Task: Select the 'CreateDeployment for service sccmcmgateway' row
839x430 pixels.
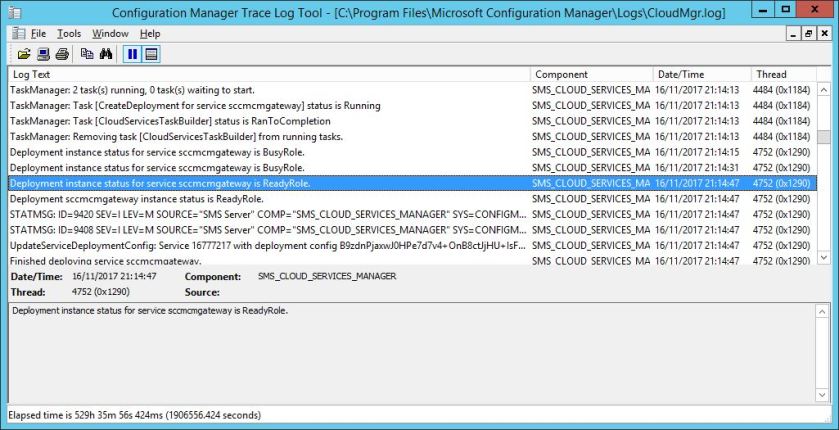Action: [413, 105]
